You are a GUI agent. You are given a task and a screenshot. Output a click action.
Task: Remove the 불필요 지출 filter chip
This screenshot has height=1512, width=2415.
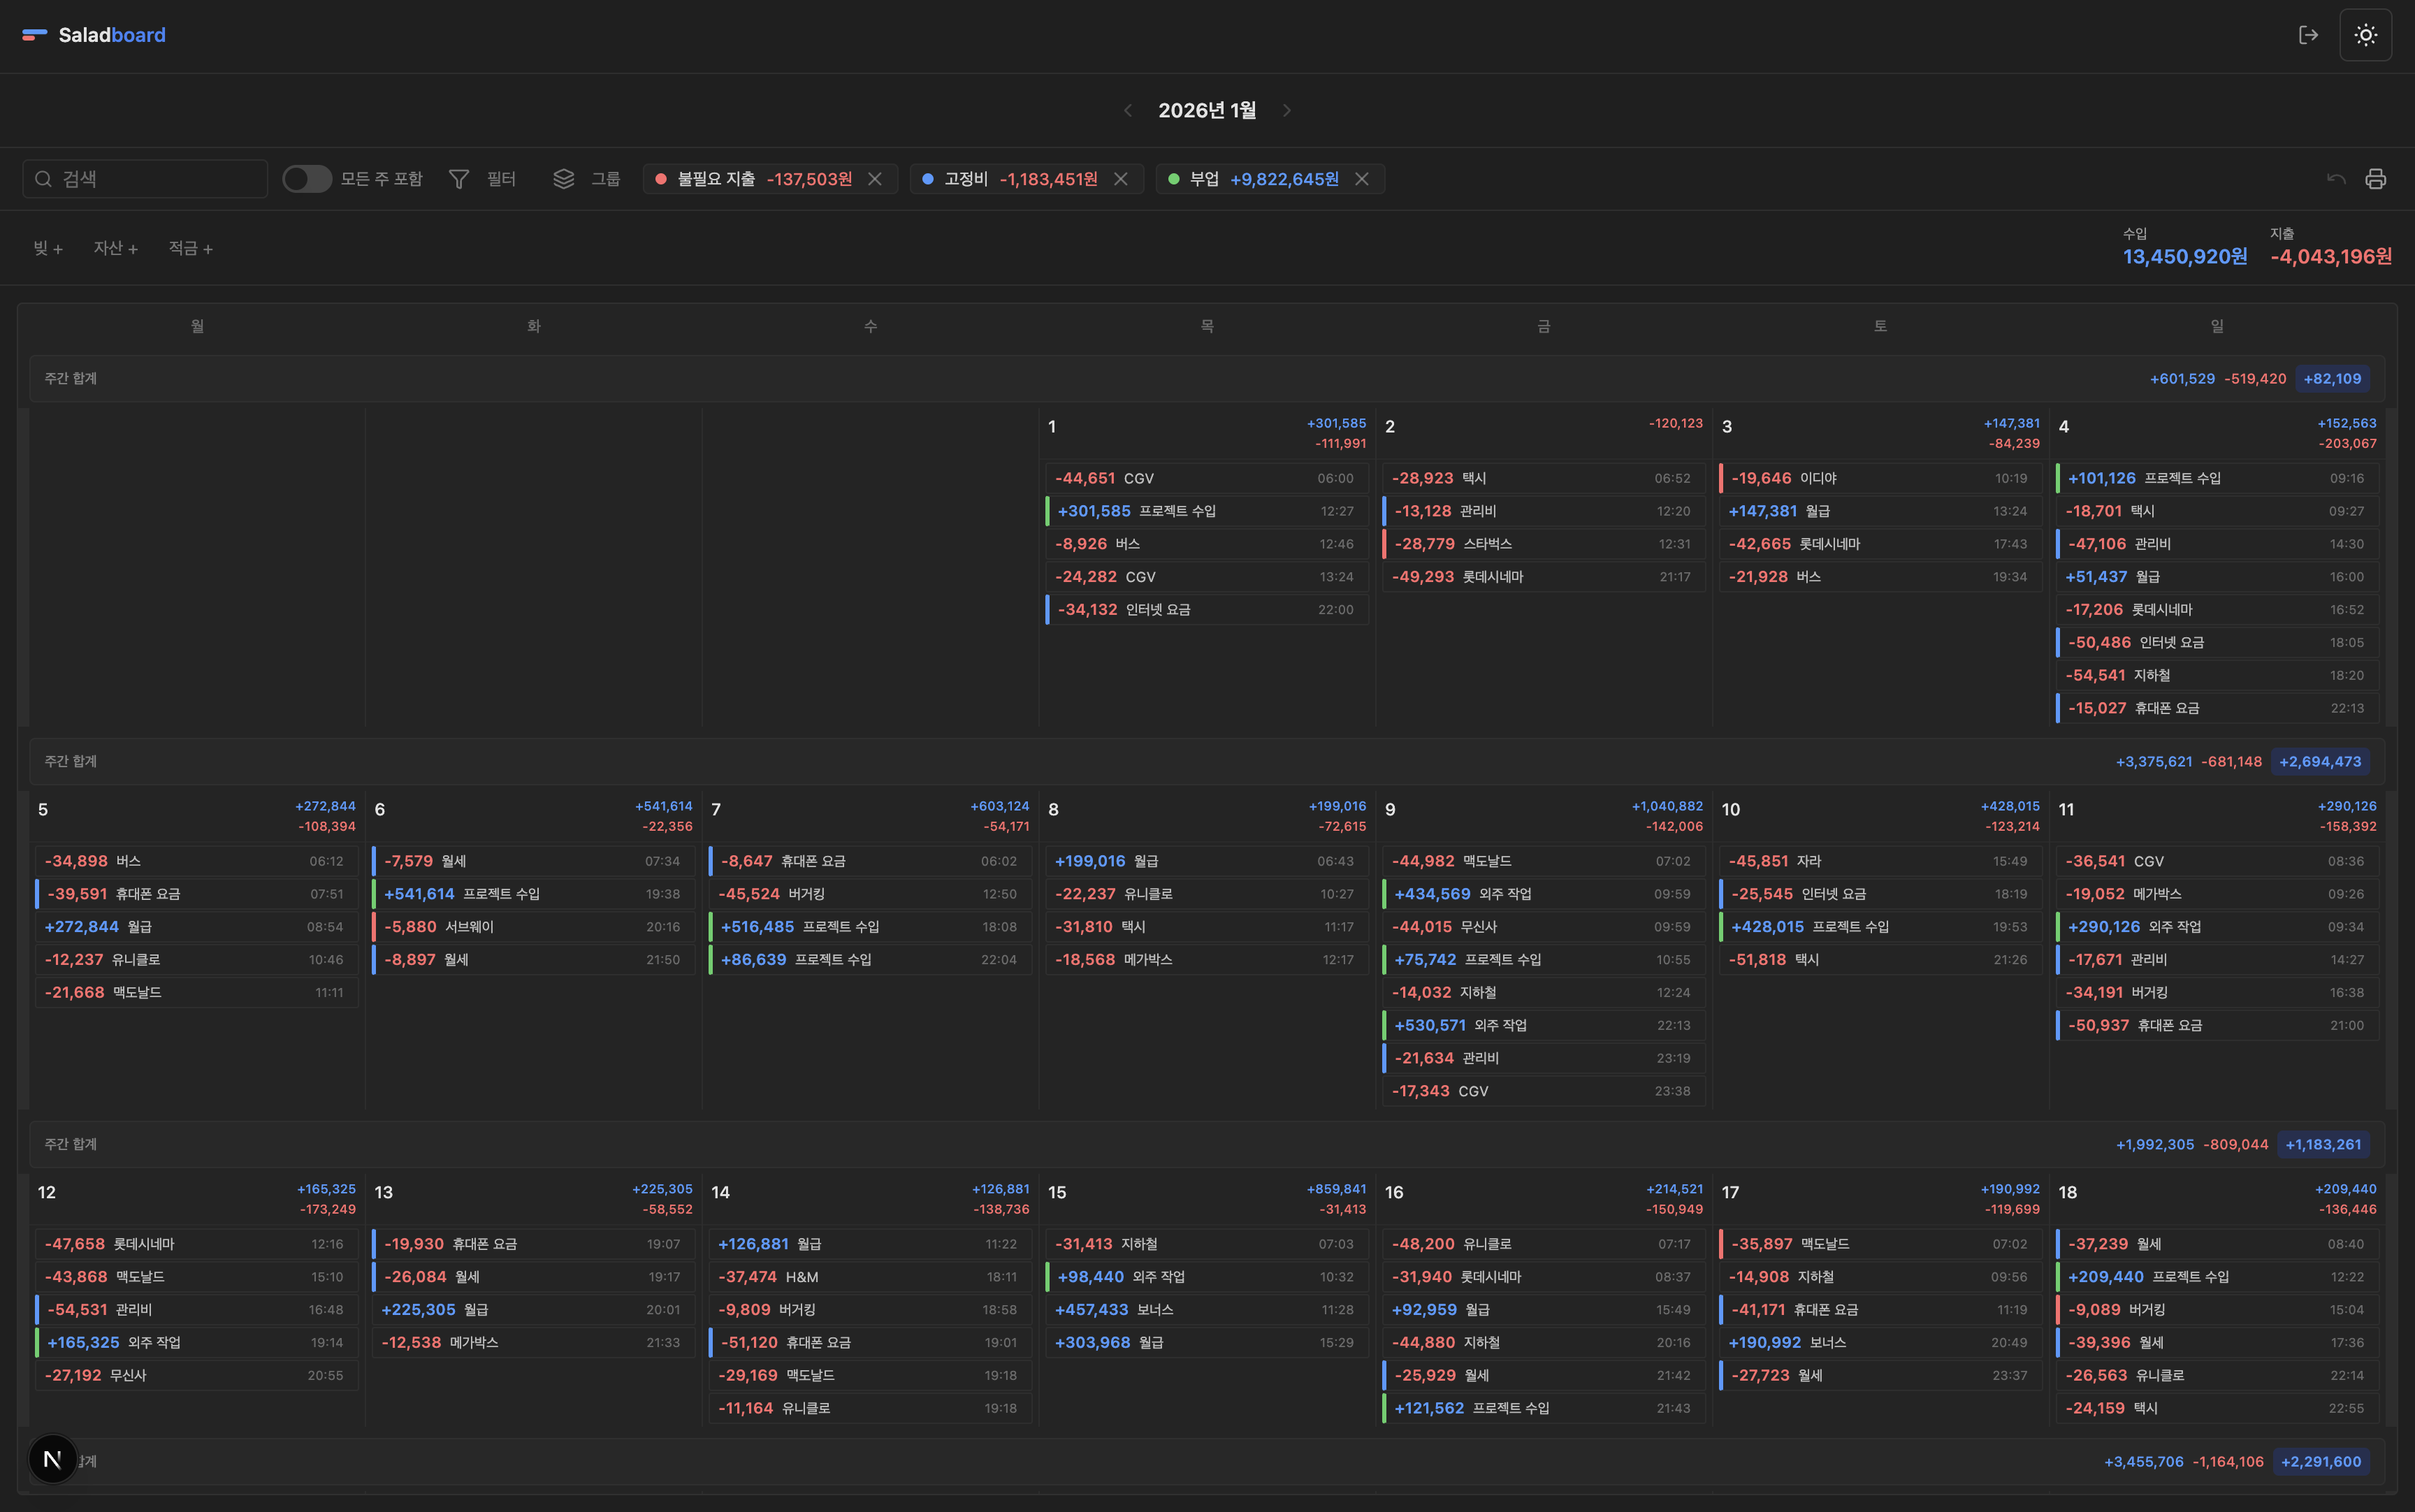(x=875, y=179)
